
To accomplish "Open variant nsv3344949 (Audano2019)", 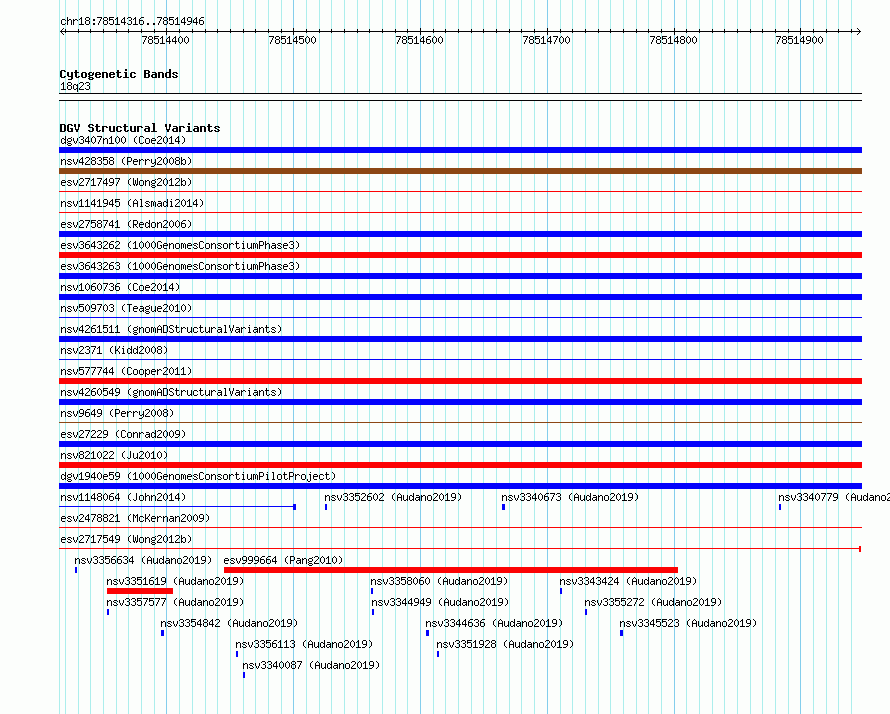I will tap(440, 602).
